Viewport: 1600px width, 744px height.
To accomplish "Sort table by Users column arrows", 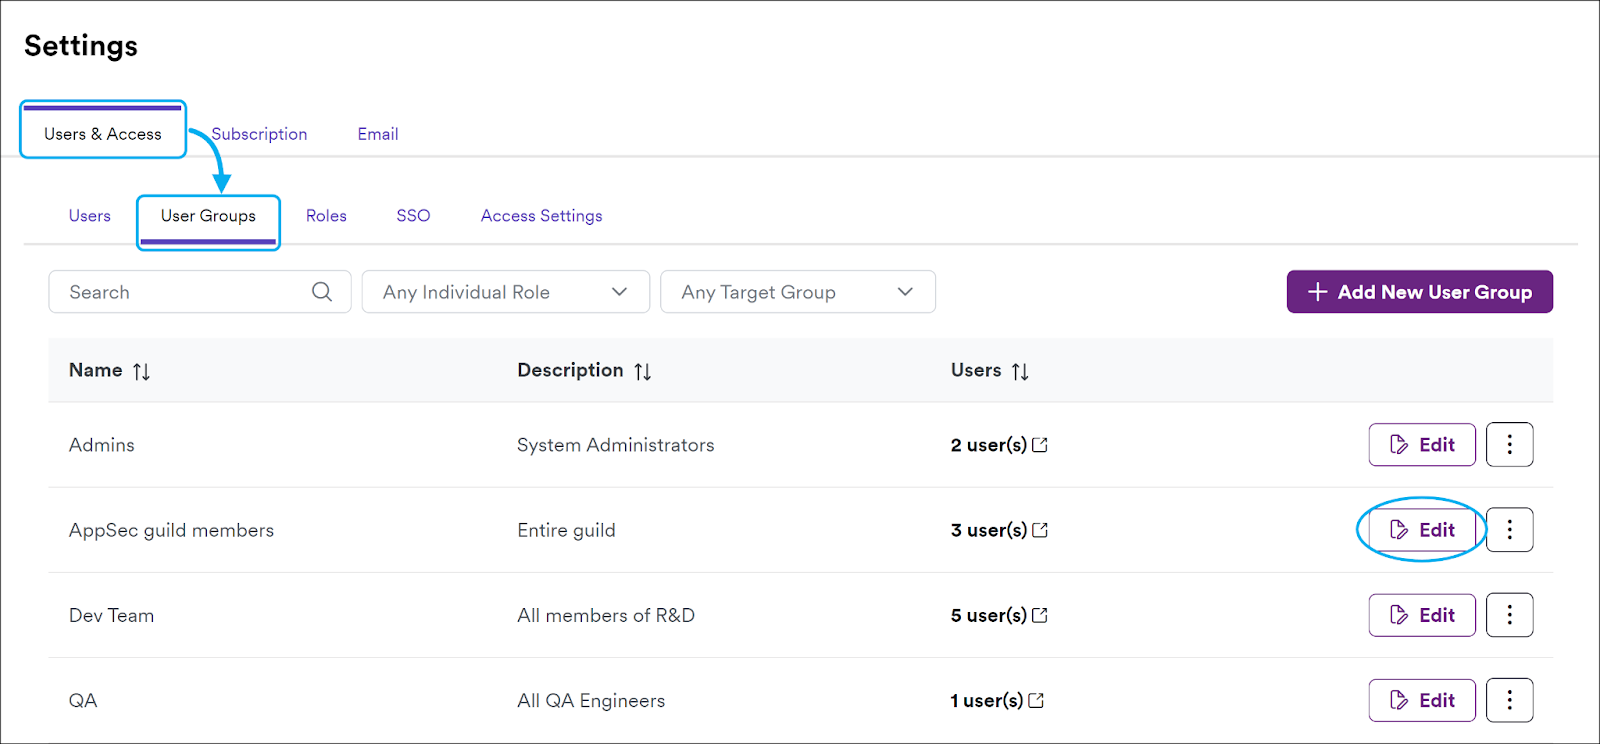I will coord(1019,371).
